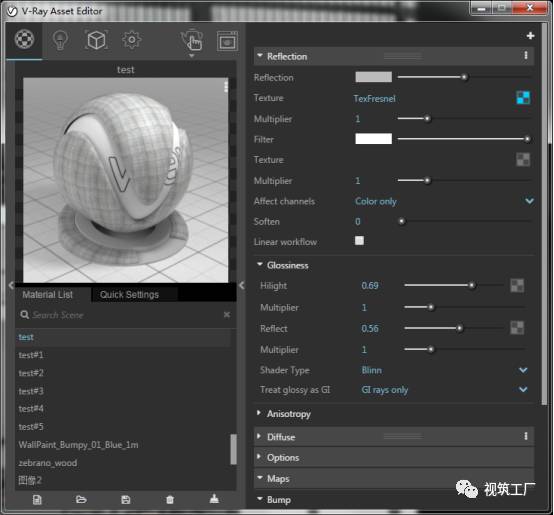
Task: Click the Filter texture map slot icon
Action: tap(523, 160)
